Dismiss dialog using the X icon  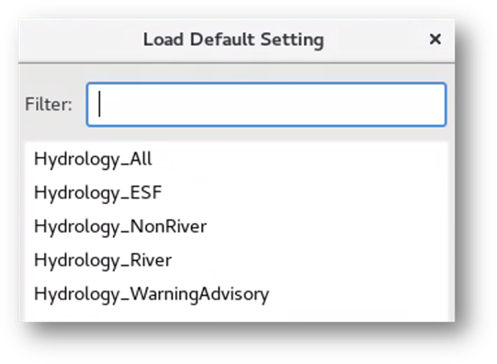click(435, 39)
